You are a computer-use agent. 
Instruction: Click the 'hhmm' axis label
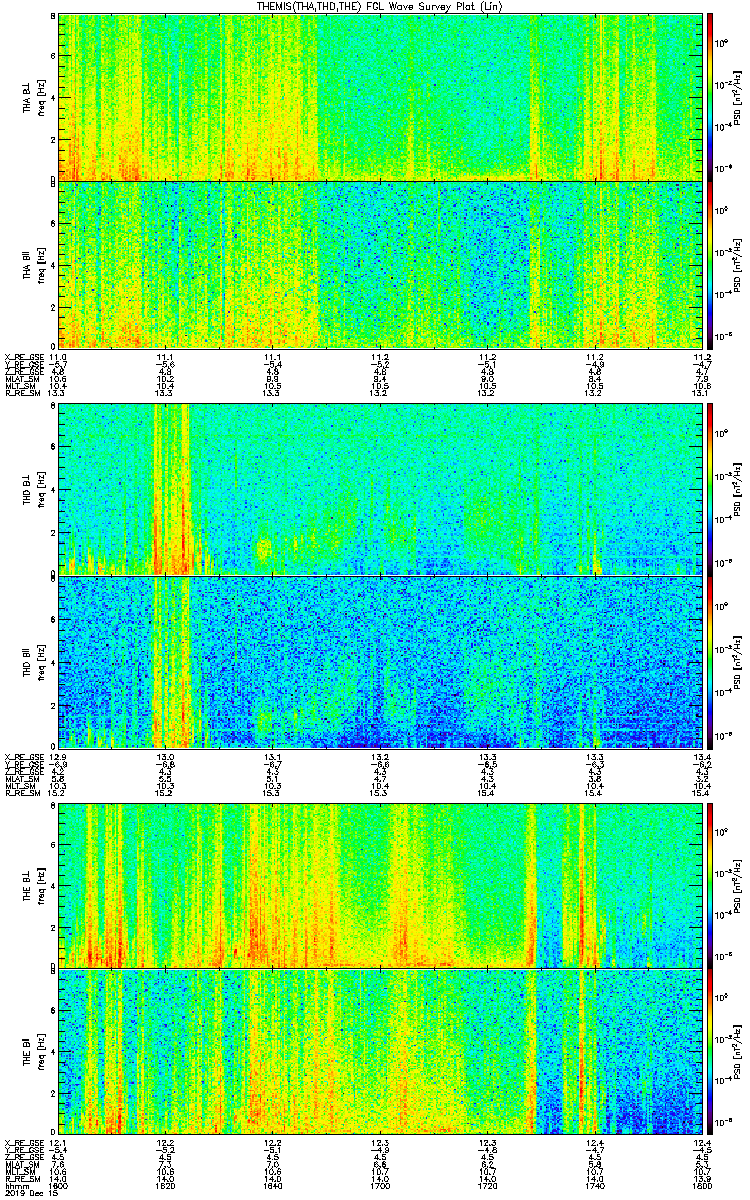15,1186
